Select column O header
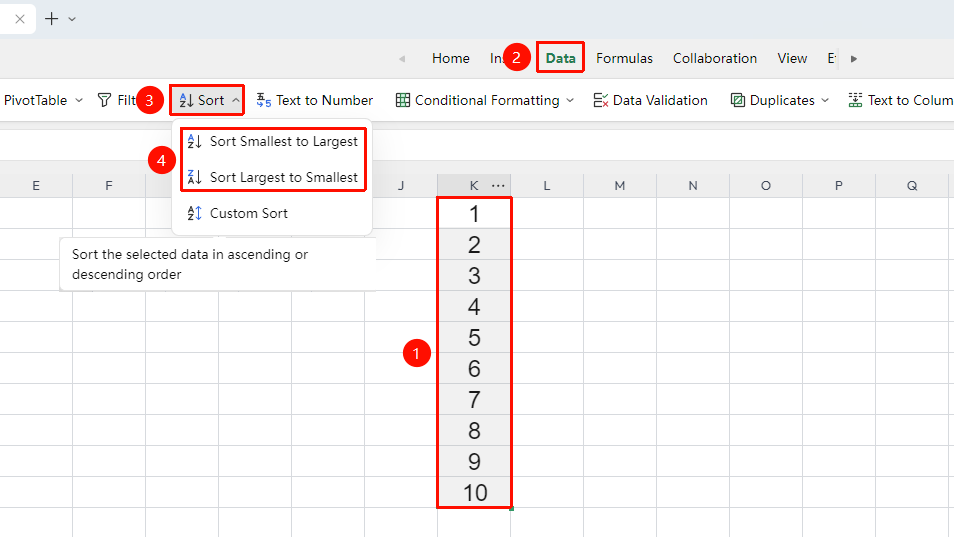 tap(766, 186)
